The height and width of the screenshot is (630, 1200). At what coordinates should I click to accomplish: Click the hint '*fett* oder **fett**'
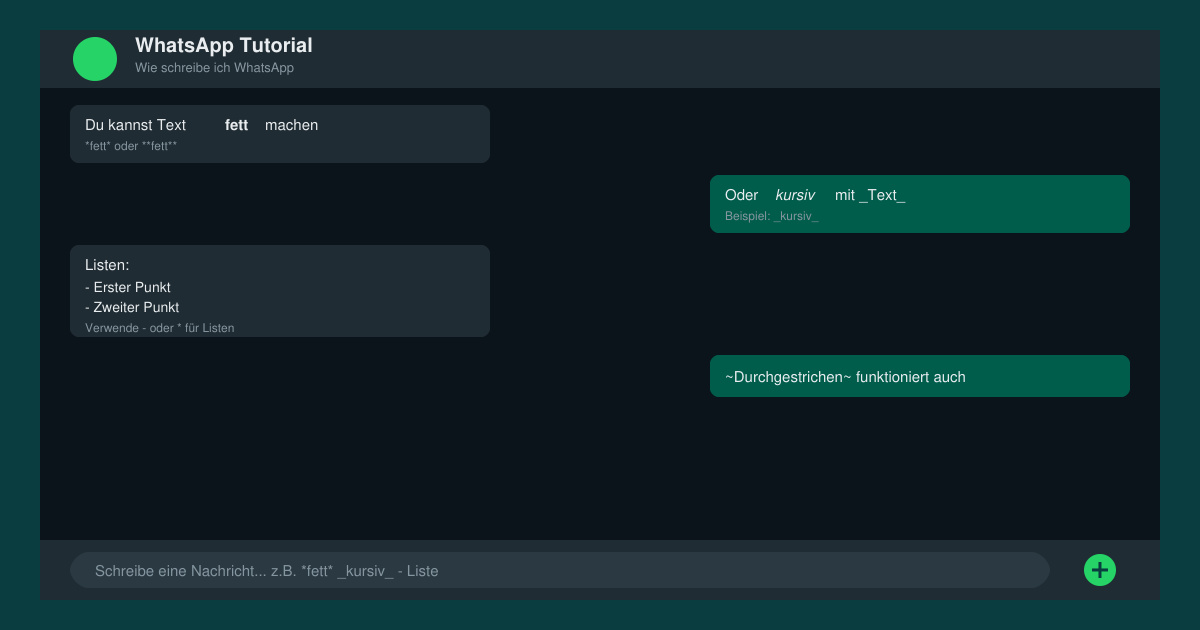(131, 146)
